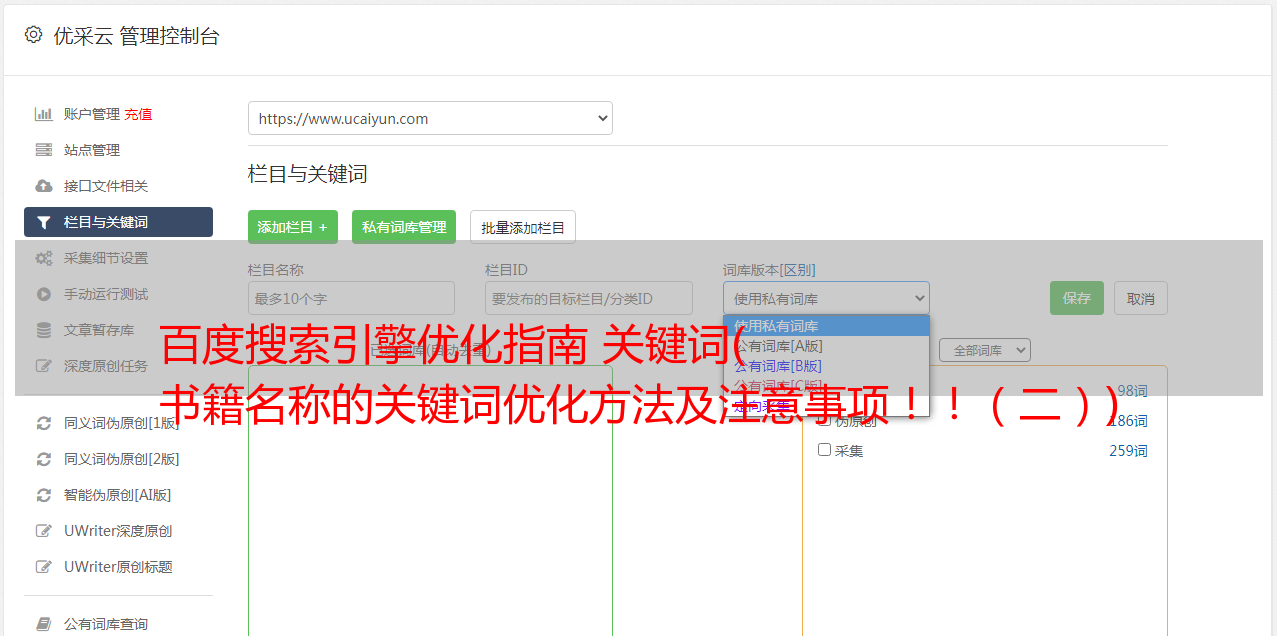Click the red 充值 recharge link

coord(138,114)
